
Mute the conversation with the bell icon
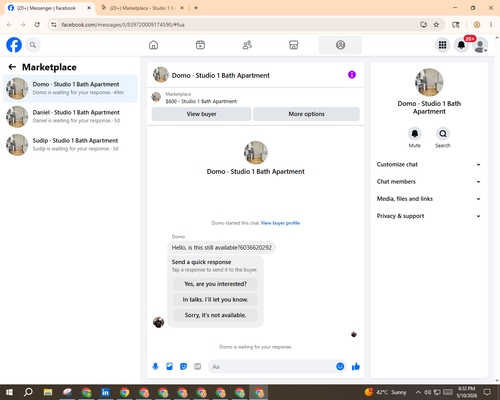[415, 134]
